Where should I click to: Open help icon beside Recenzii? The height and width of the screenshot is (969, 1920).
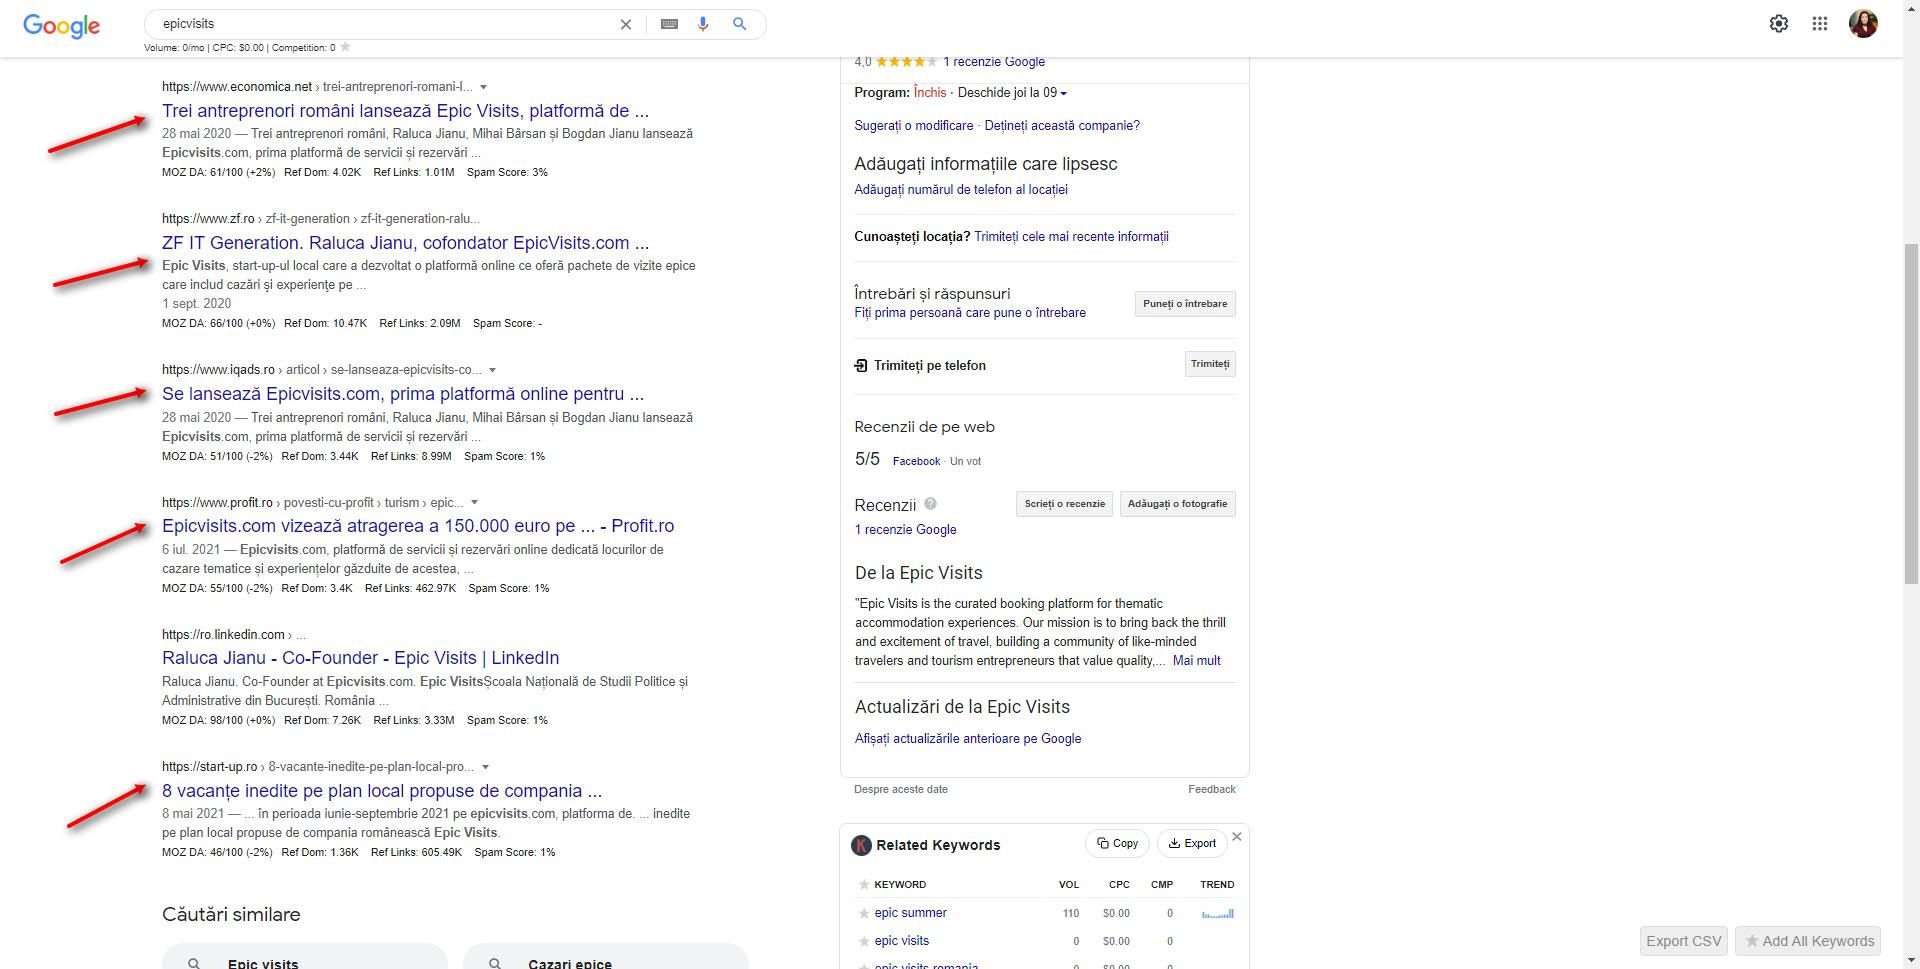930,504
